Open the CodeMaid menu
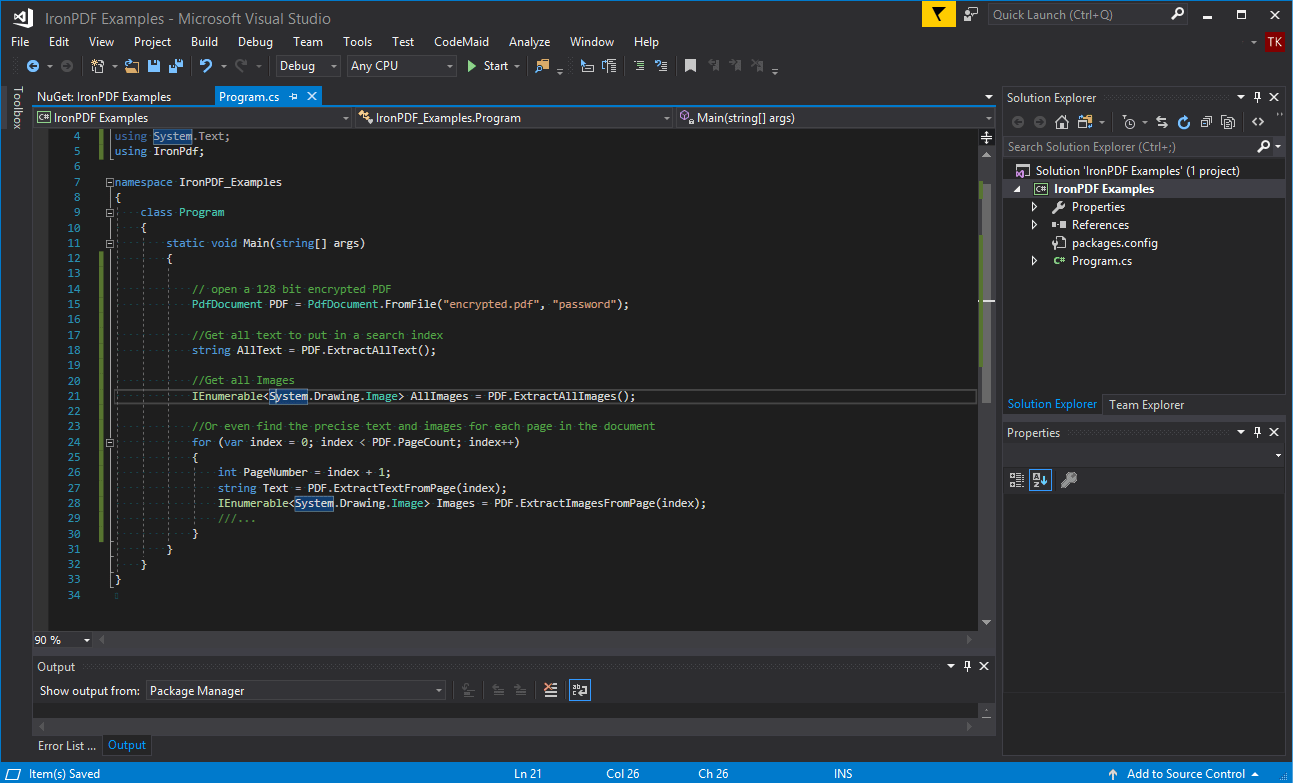Screen dimensions: 1293x783 point(461,42)
